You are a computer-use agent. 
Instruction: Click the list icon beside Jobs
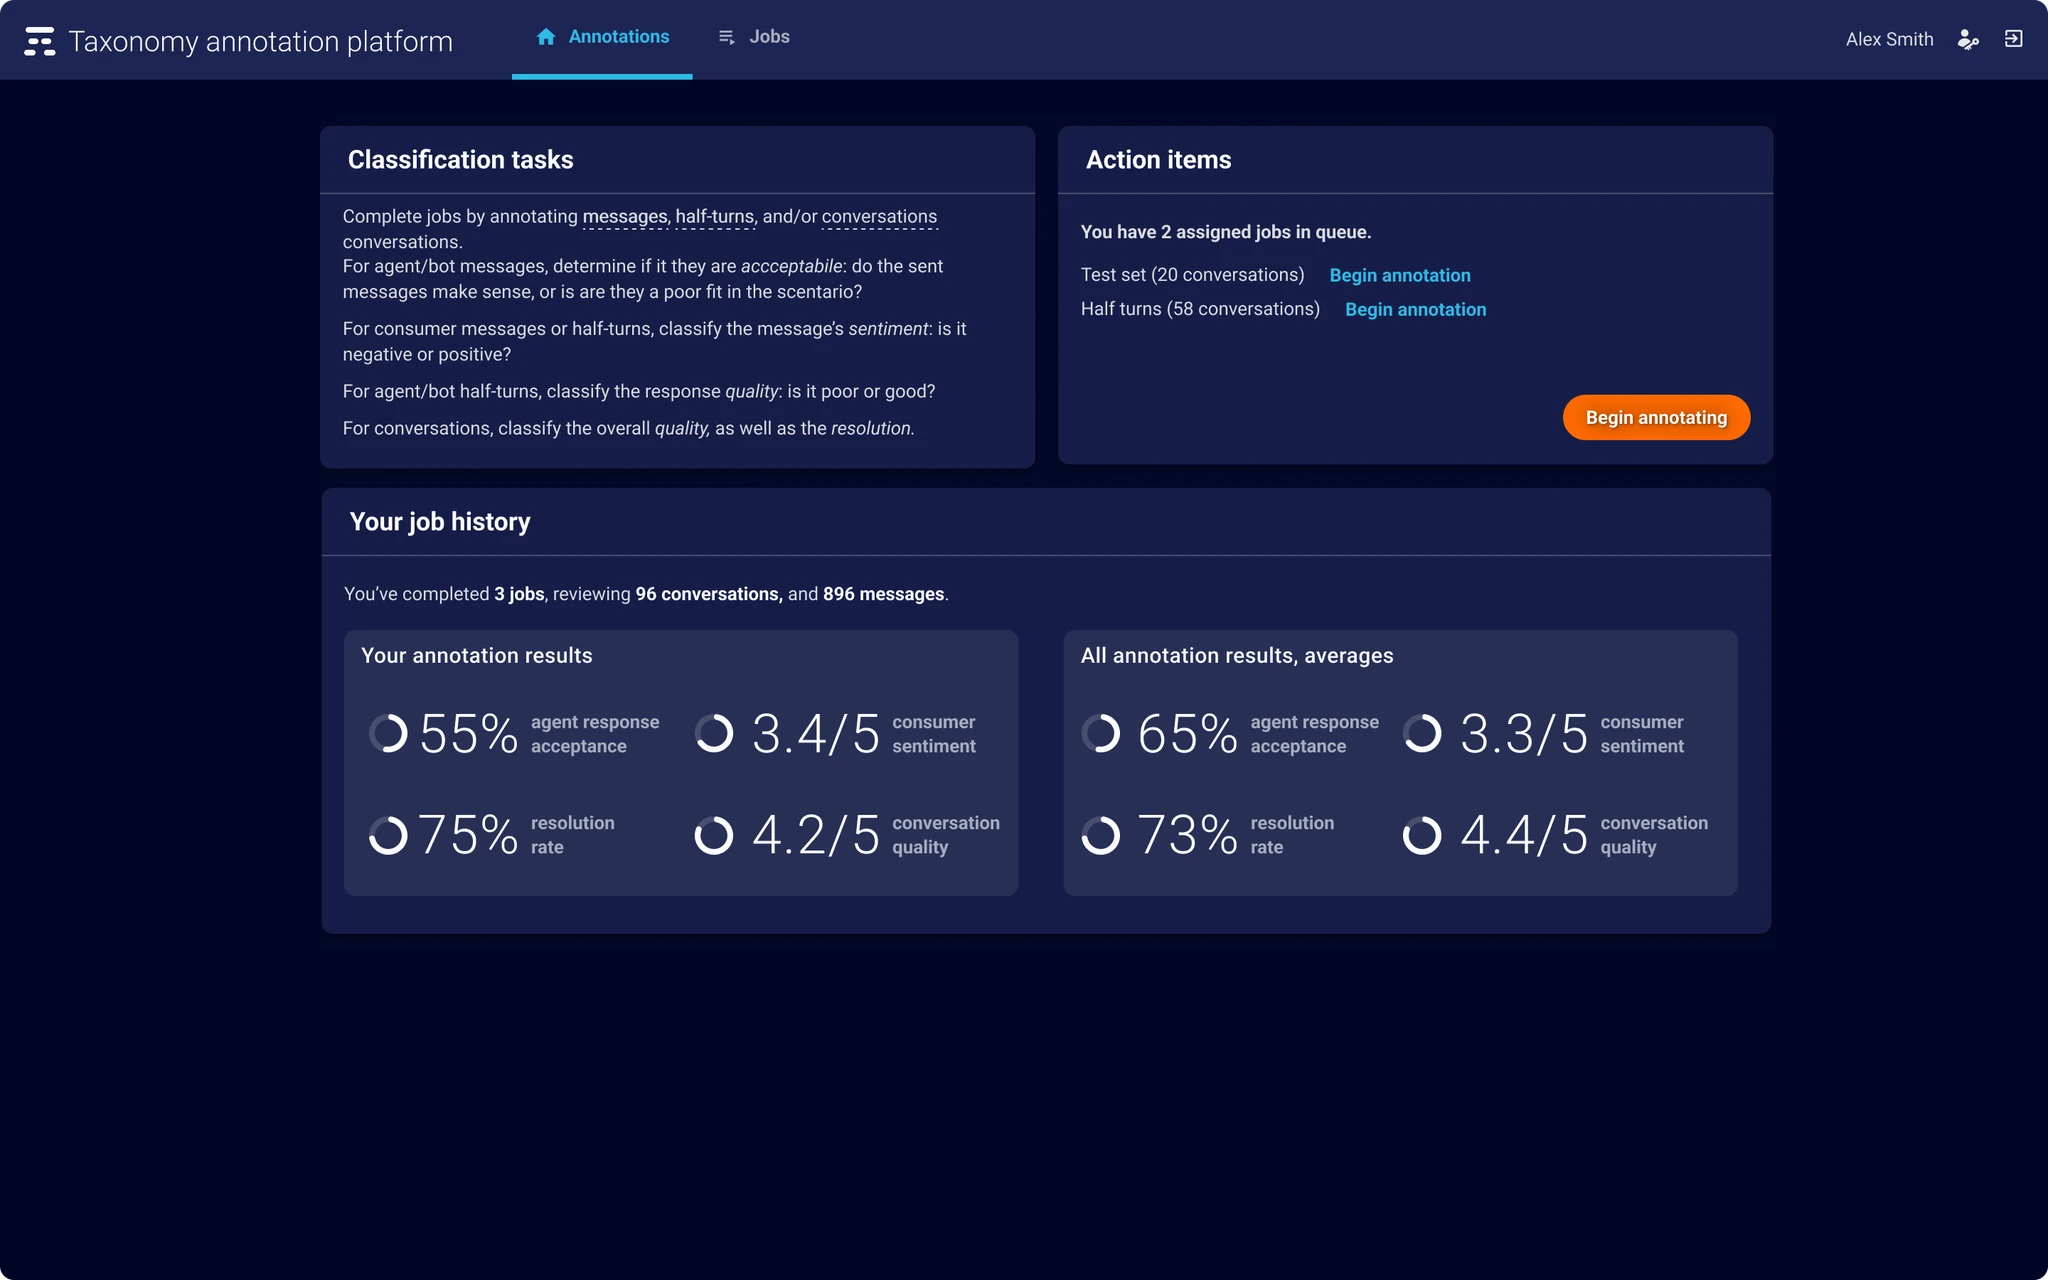727,37
